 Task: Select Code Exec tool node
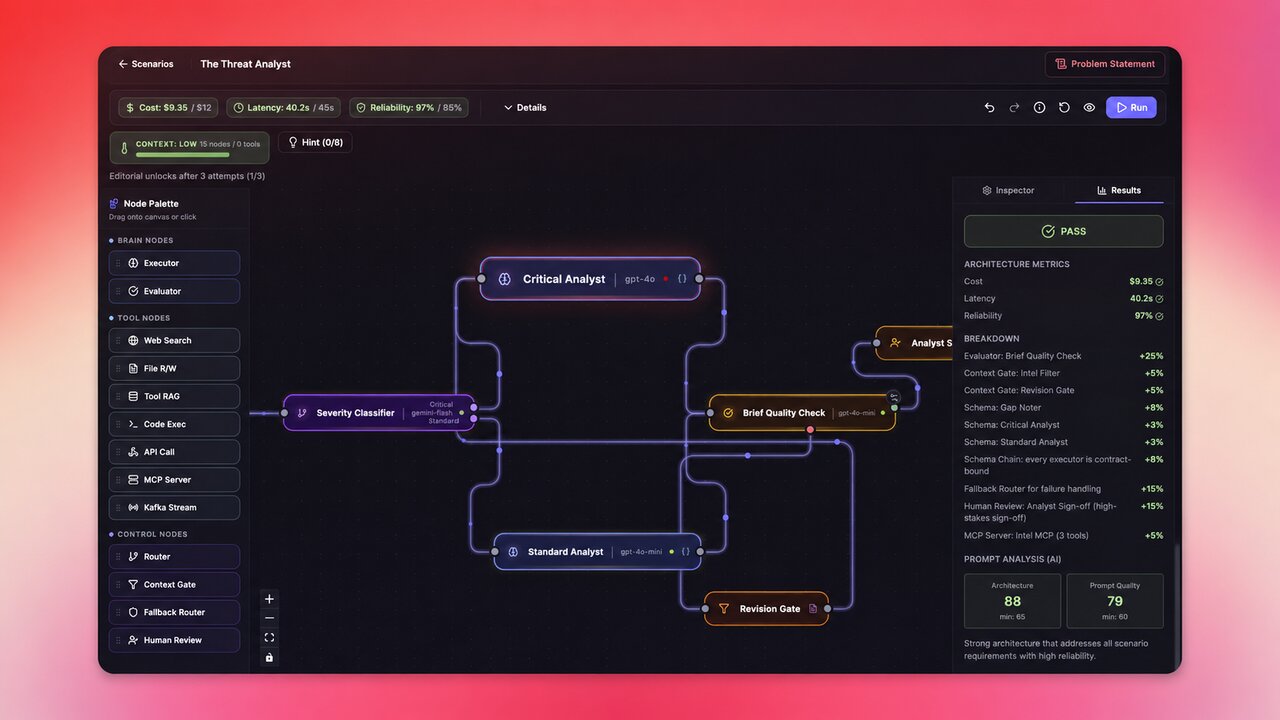click(174, 424)
